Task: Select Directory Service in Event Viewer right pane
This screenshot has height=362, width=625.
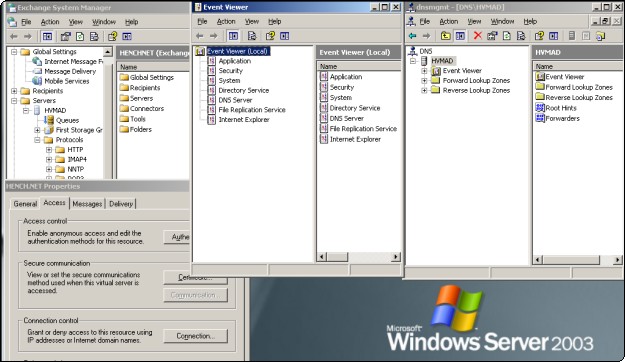Action: coord(355,108)
